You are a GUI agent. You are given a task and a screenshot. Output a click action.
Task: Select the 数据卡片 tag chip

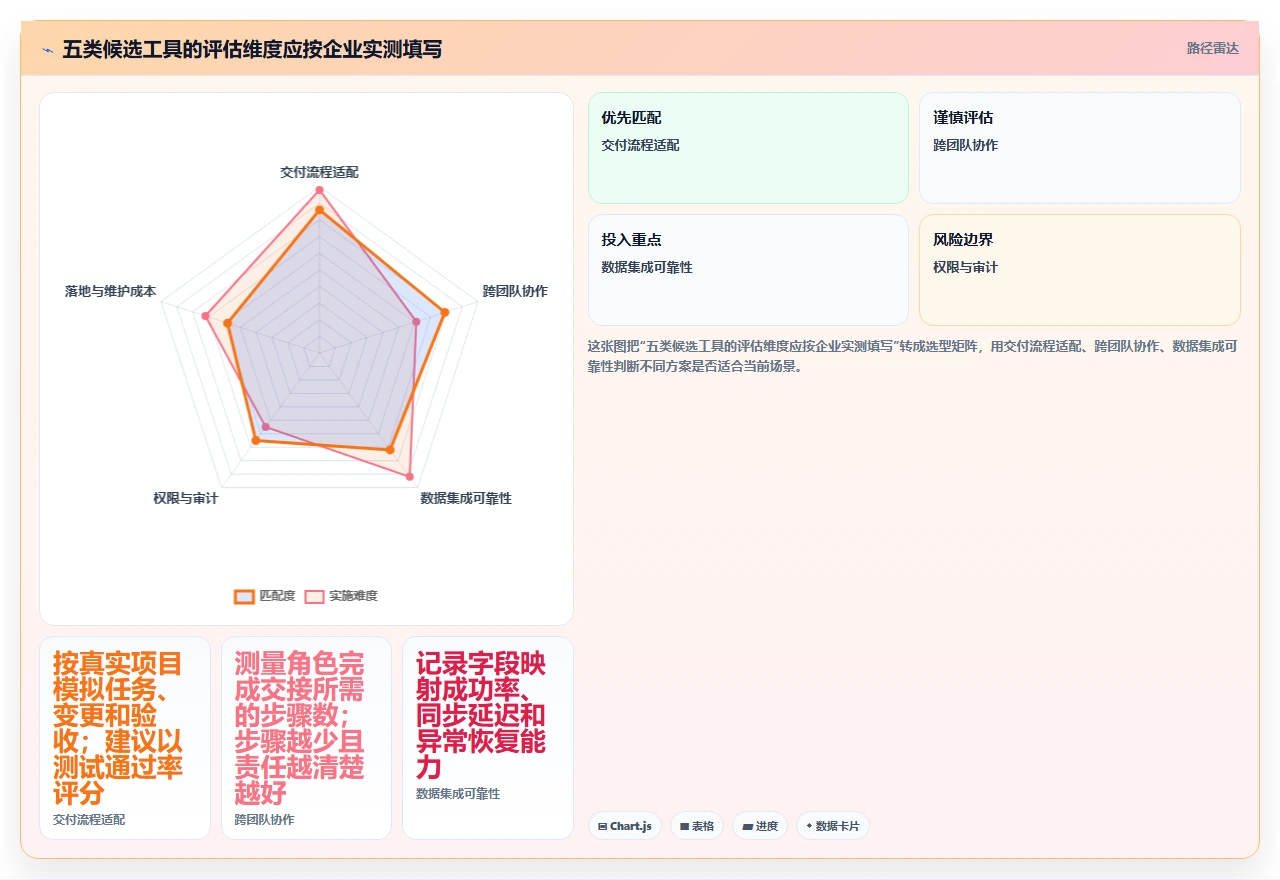(x=833, y=826)
